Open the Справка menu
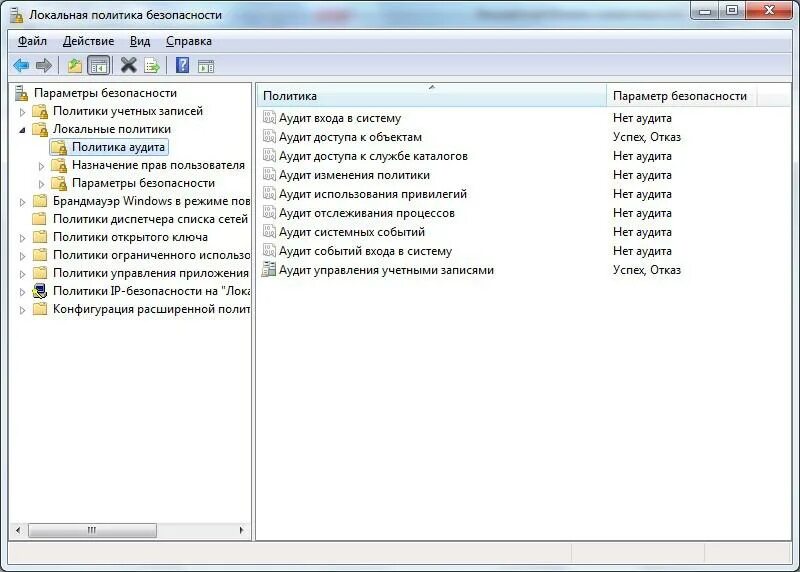Screen dimensions: 800x572 [188, 41]
